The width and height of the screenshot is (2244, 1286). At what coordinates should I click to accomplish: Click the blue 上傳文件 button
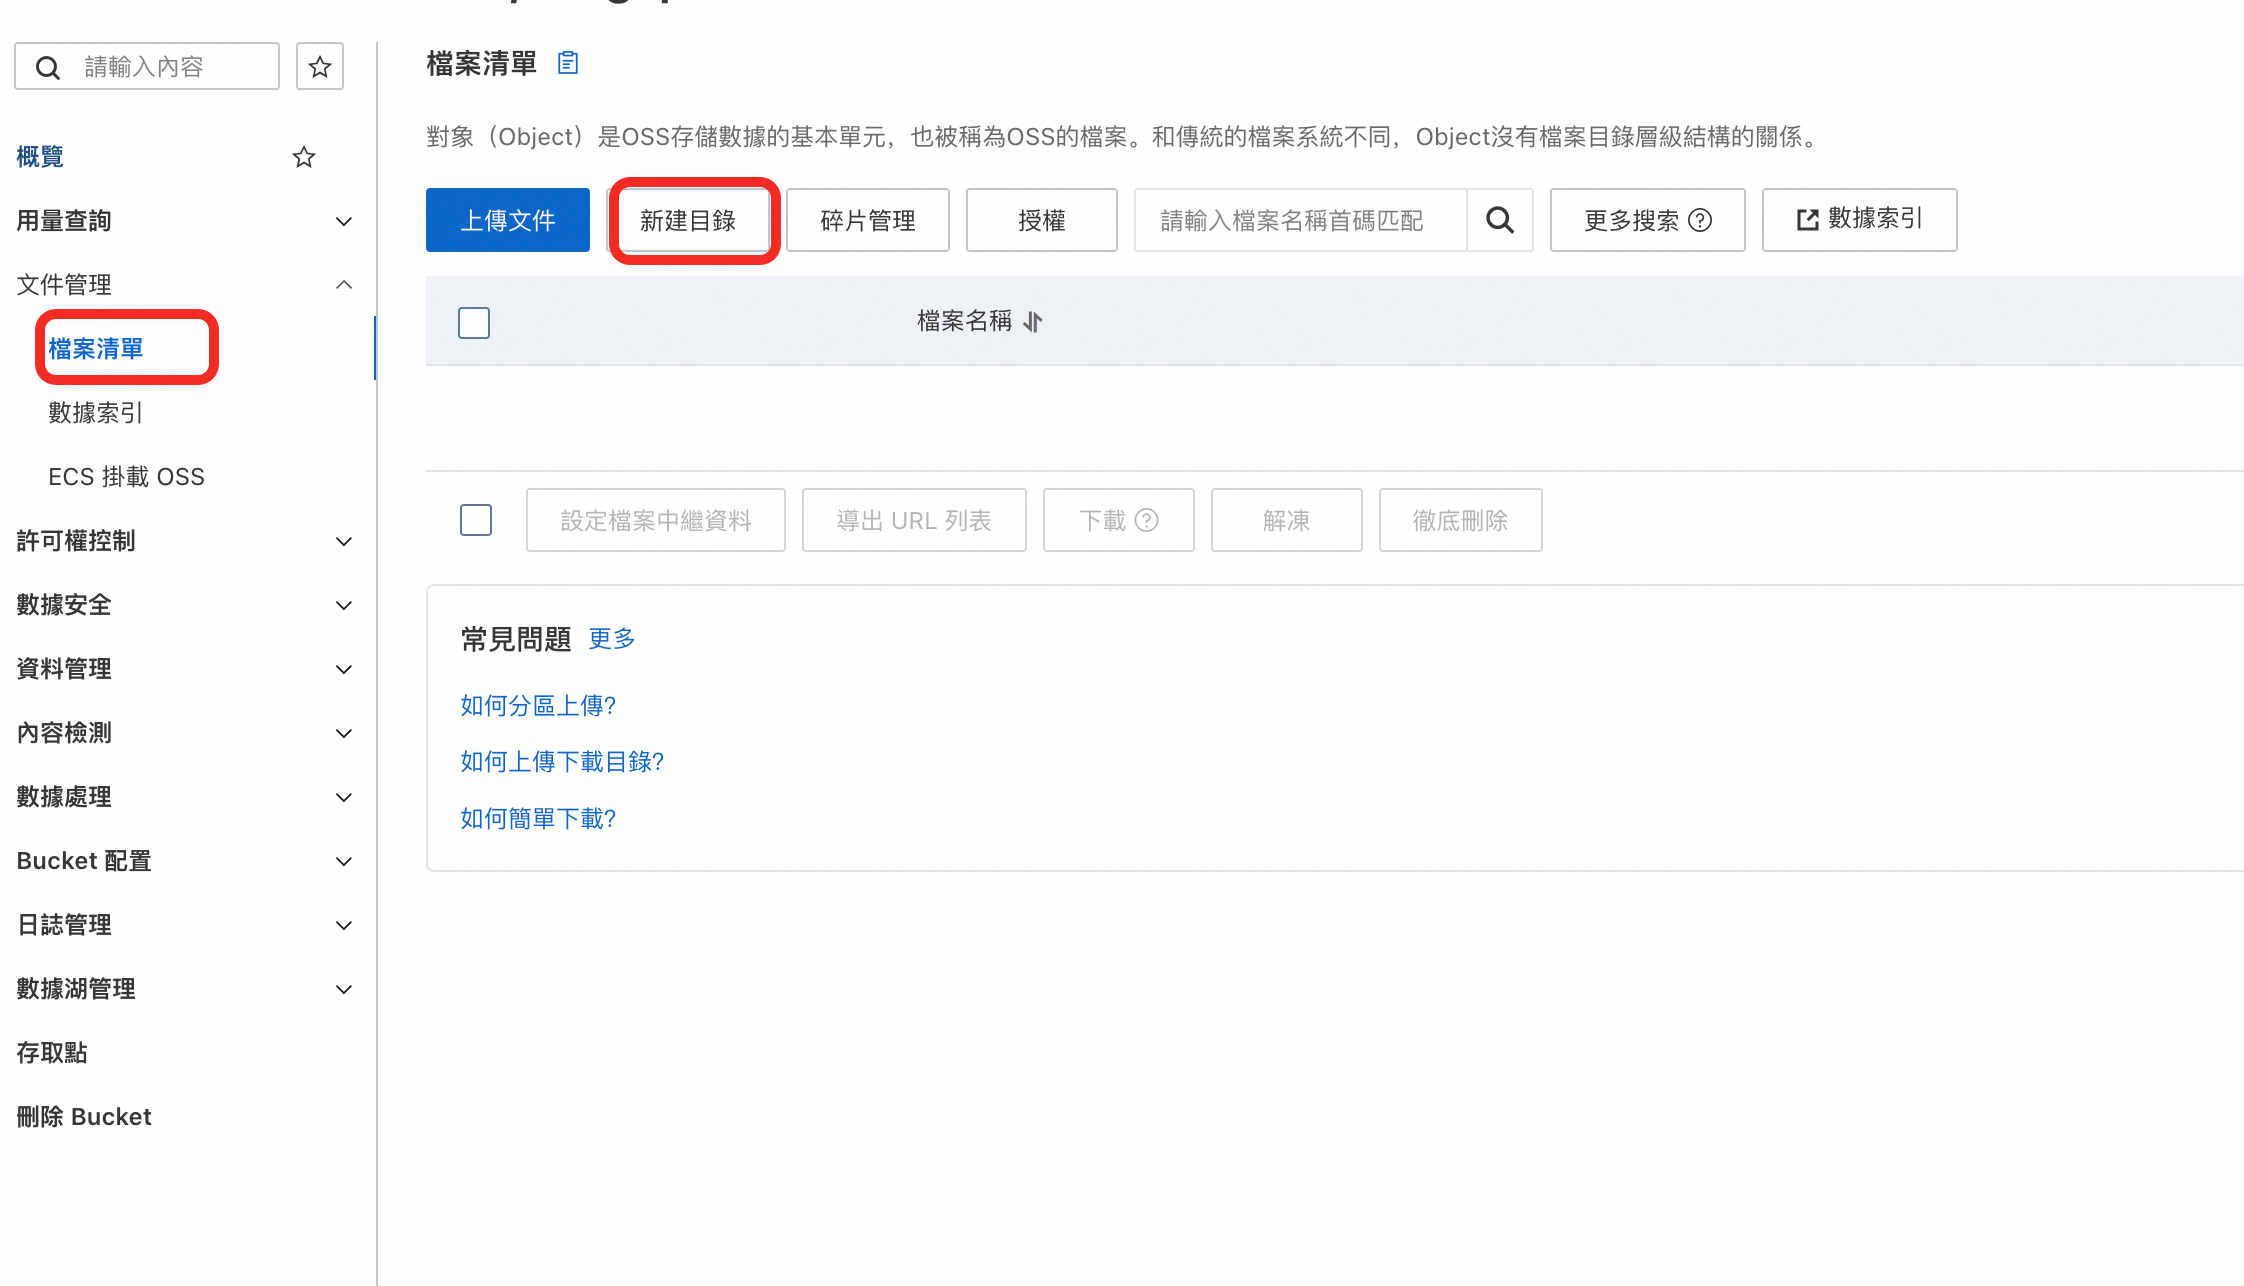coord(508,220)
